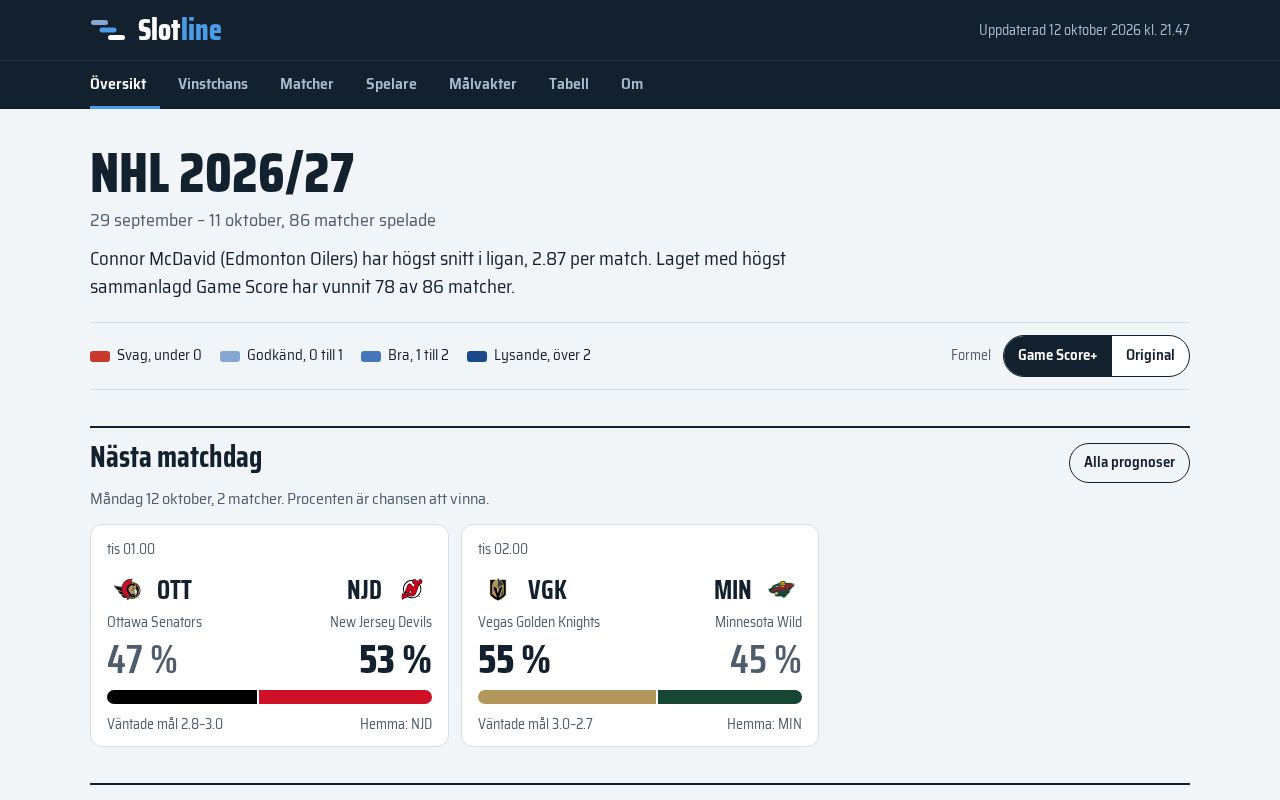Click the OTT team abbreviation
This screenshot has height=800, width=1280.
click(x=174, y=590)
